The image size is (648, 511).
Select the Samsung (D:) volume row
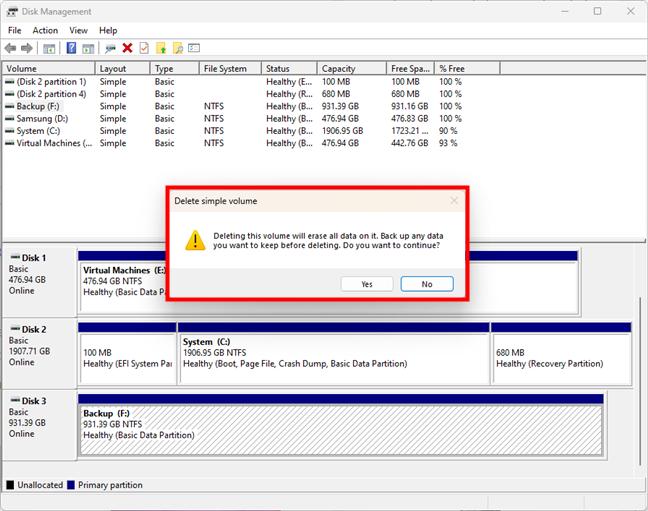[42, 118]
